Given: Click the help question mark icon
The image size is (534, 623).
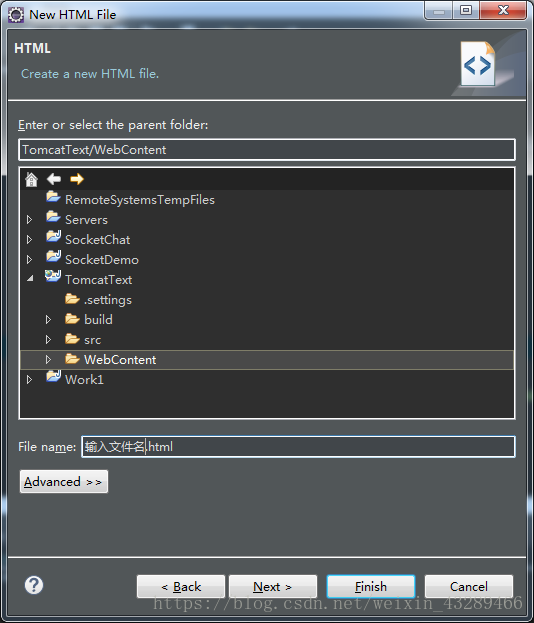Looking at the screenshot, I should pos(34,585).
